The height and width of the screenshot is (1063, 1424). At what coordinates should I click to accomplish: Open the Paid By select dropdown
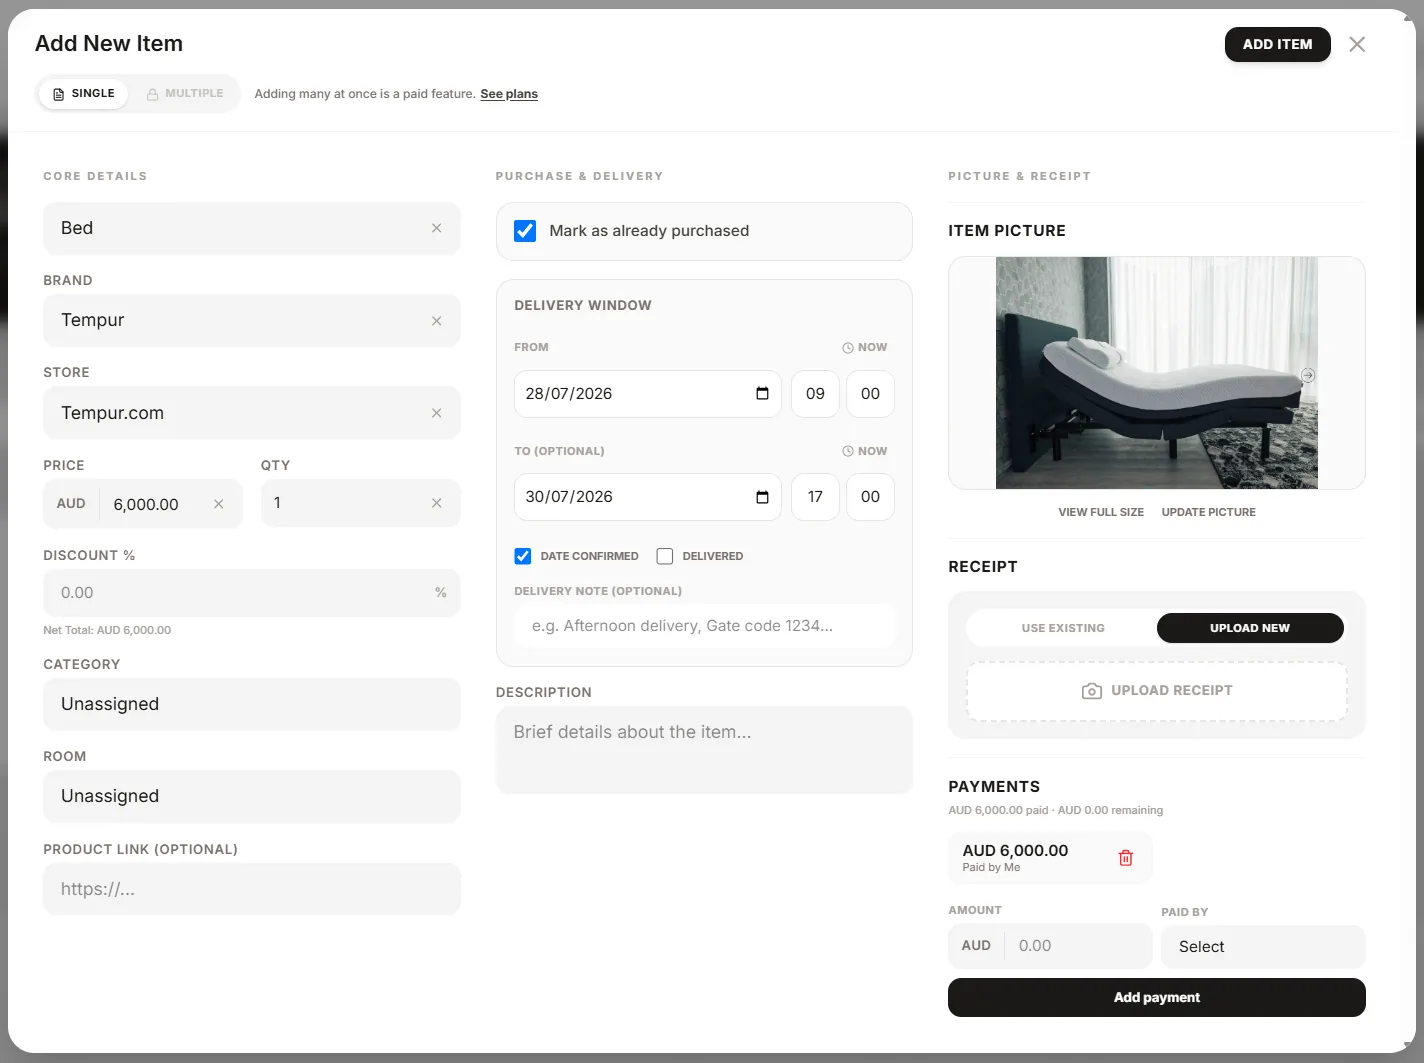[x=1263, y=946]
